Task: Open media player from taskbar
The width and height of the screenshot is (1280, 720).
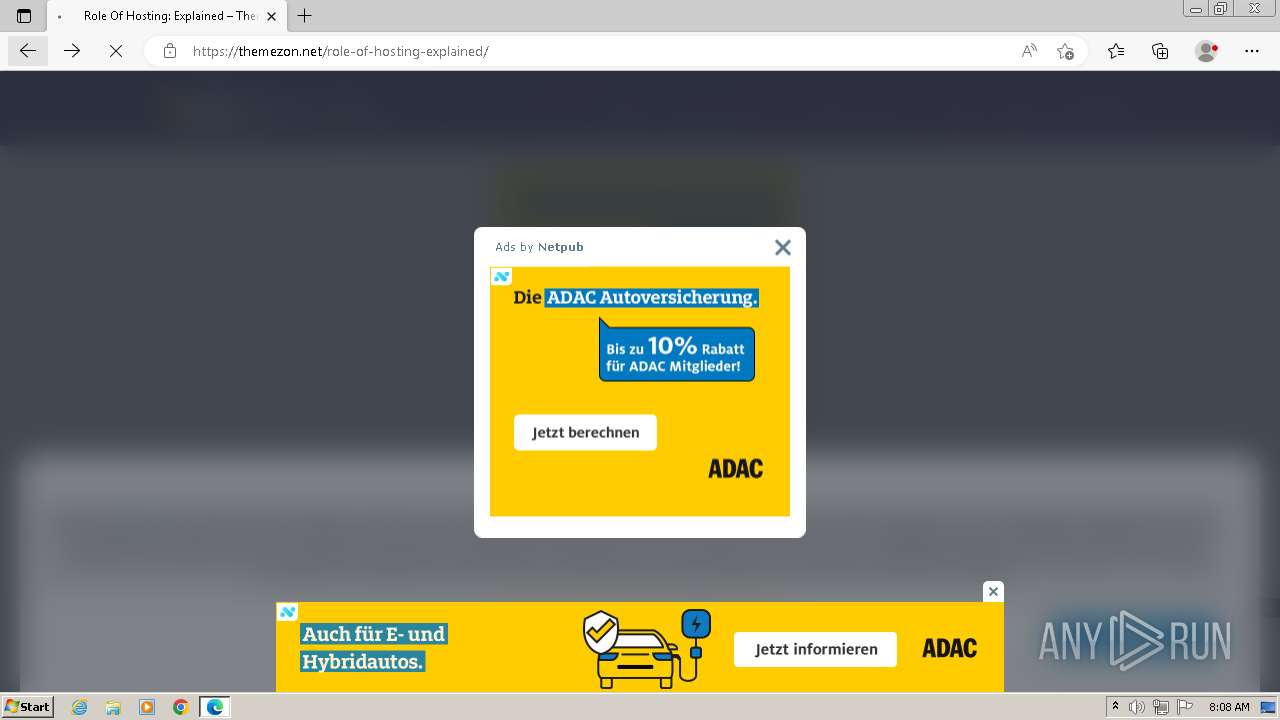Action: click(x=147, y=707)
